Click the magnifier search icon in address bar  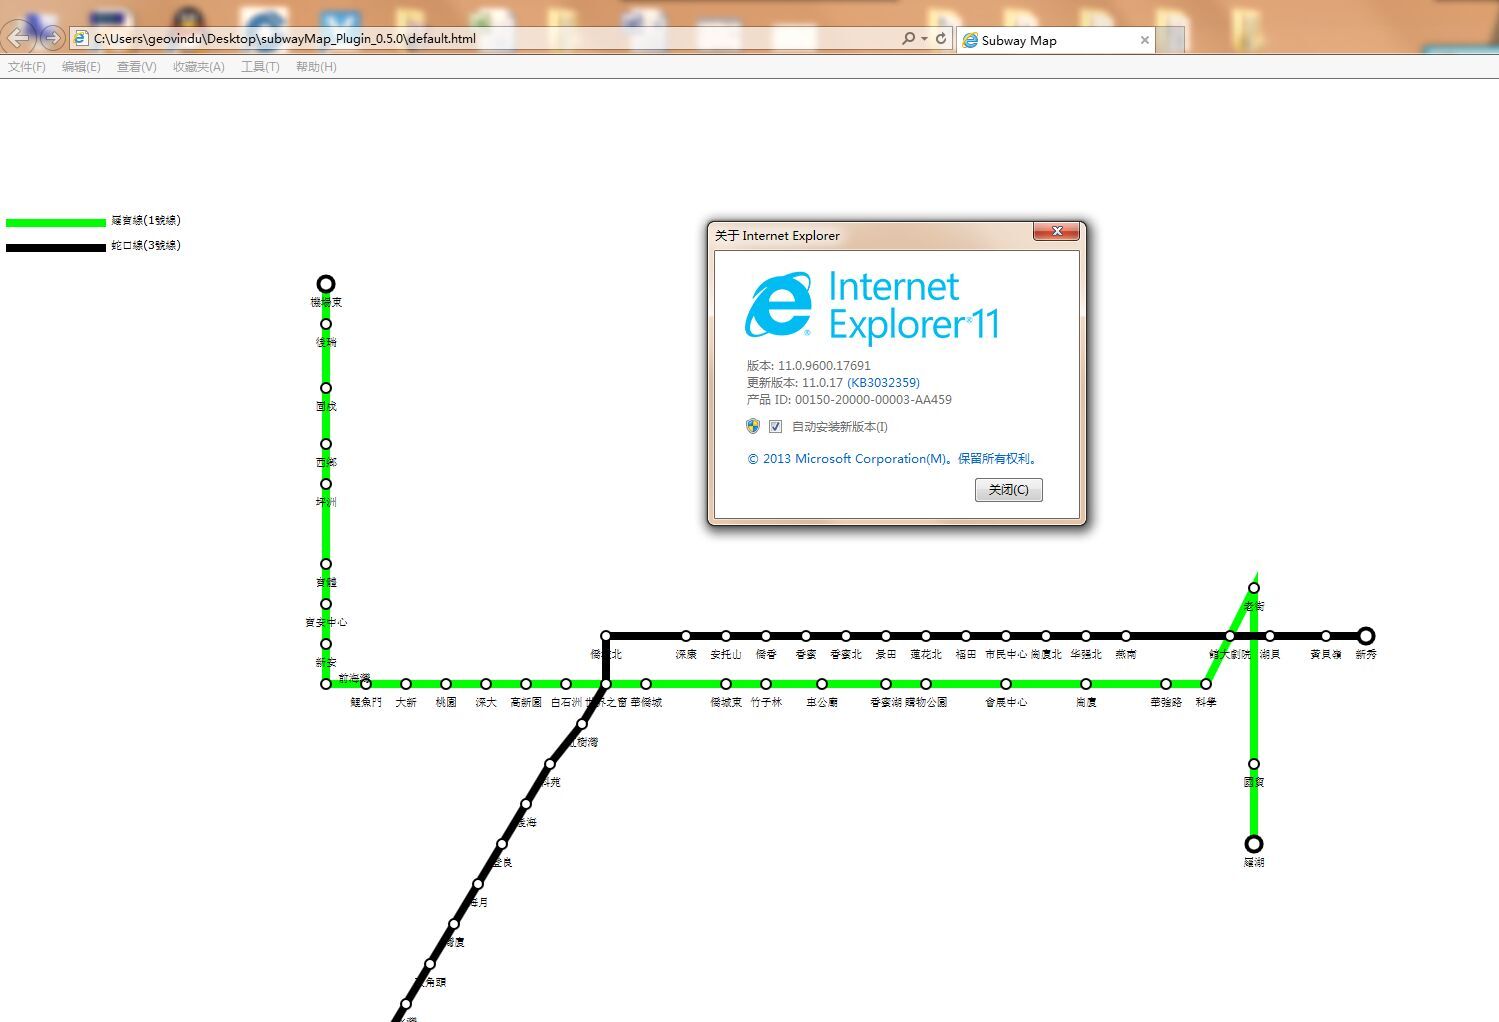[x=908, y=39]
